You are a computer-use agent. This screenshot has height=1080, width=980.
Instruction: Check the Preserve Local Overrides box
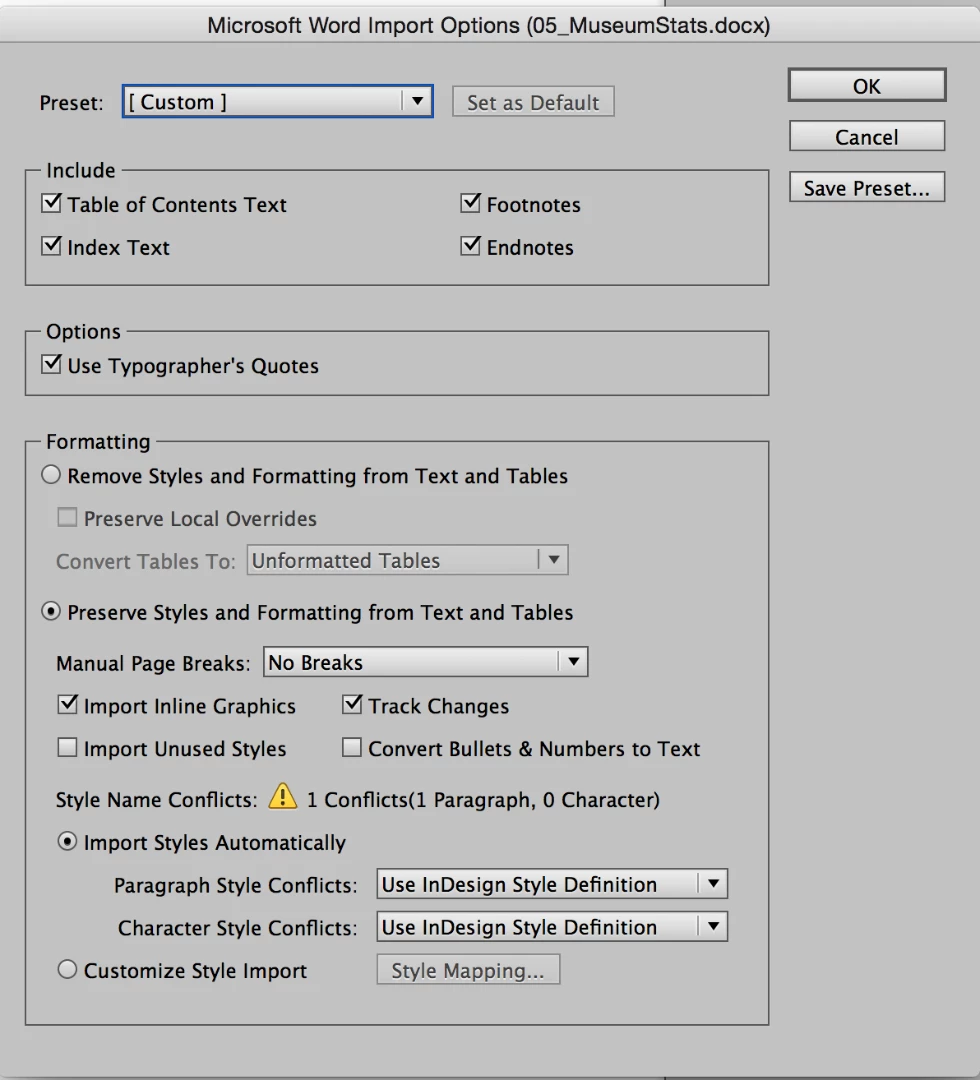pos(67,518)
